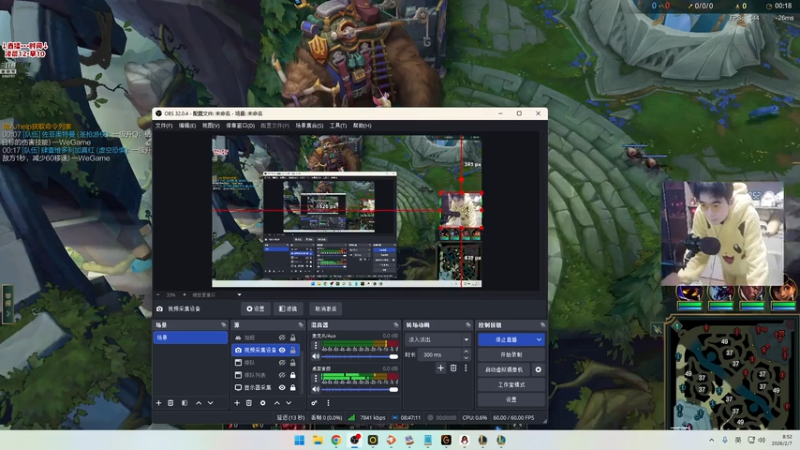Open Google Chrome from the taskbar
Viewport: 800px width, 450px height.
coord(336,440)
